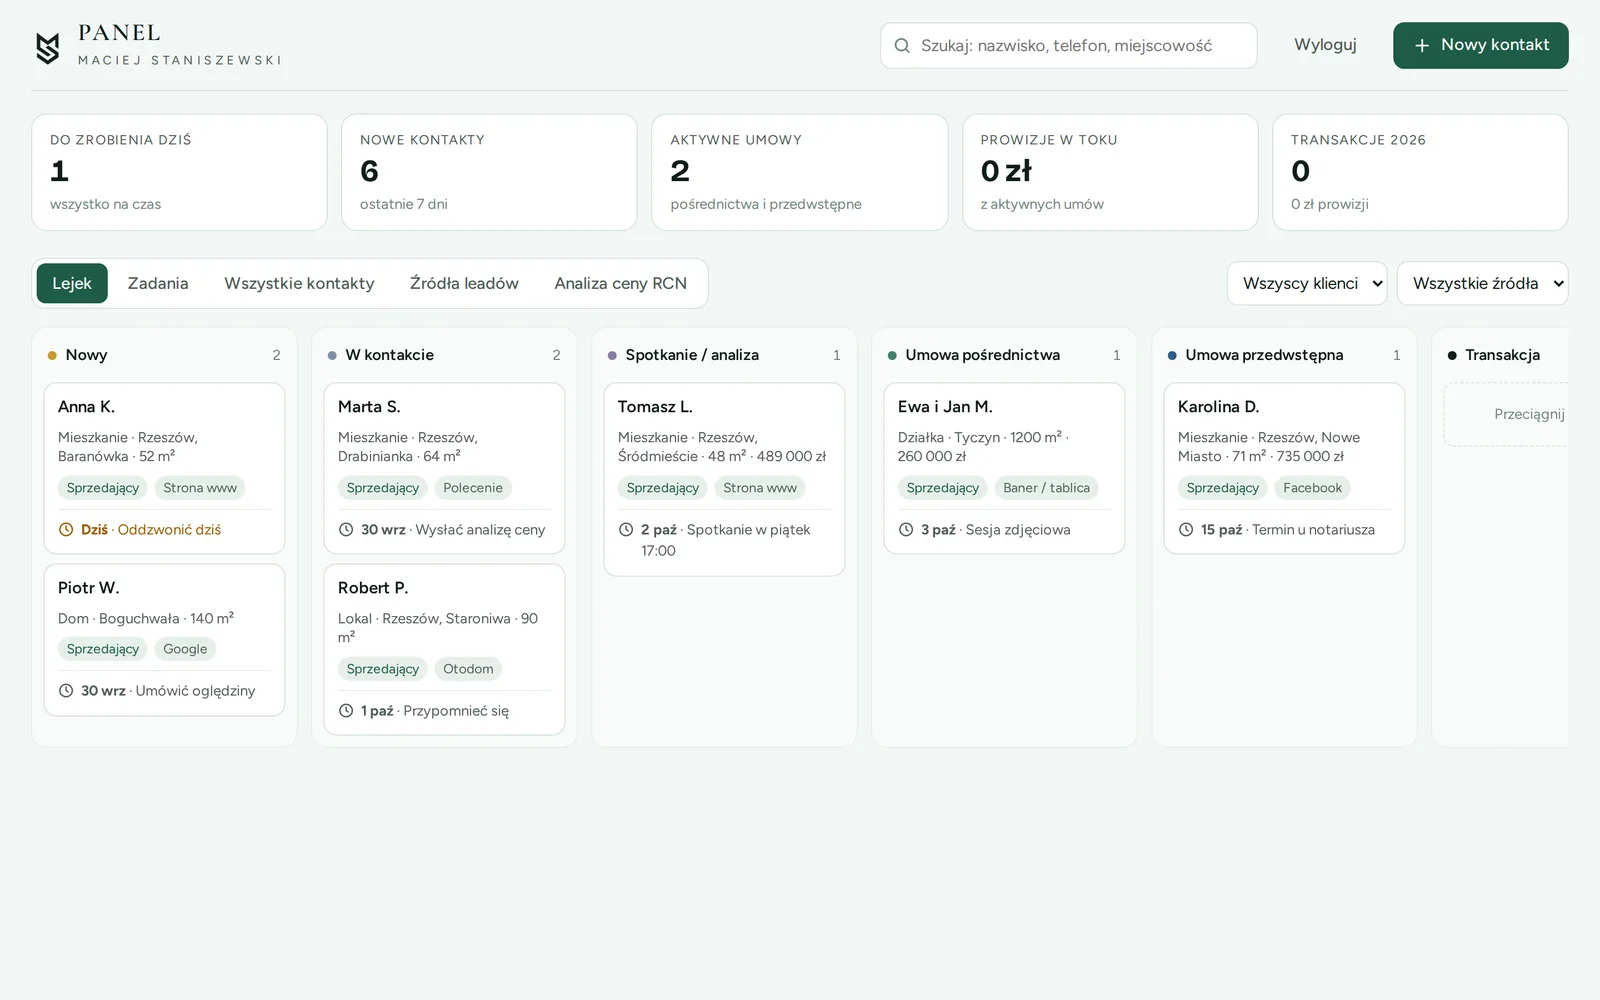This screenshot has width=1600, height=1000.
Task: Click the Strona www tag on Anna K.
Action: (x=200, y=488)
